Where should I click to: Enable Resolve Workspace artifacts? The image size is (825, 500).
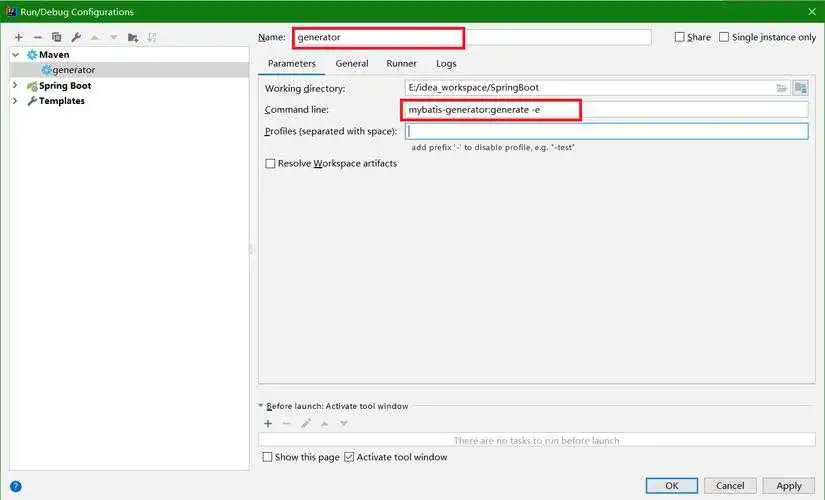270,164
